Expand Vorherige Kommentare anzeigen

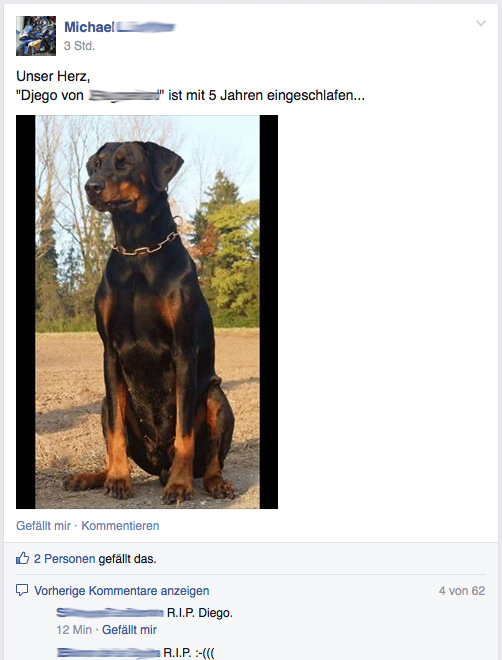point(122,591)
